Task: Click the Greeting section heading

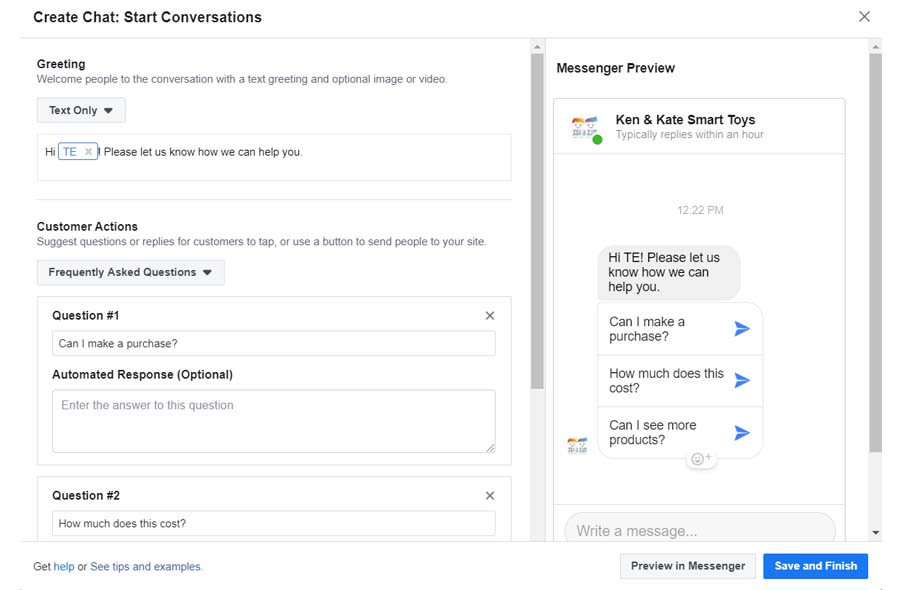Action: 61,64
